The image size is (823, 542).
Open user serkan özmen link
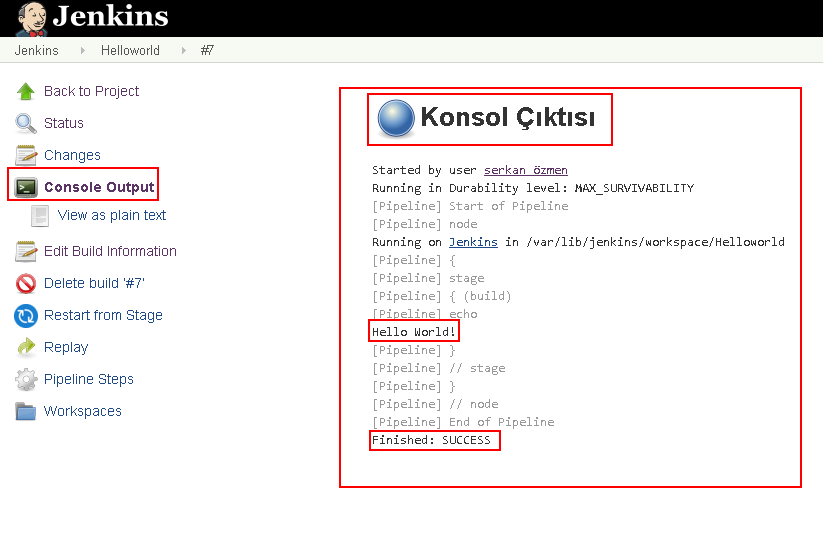(x=525, y=170)
